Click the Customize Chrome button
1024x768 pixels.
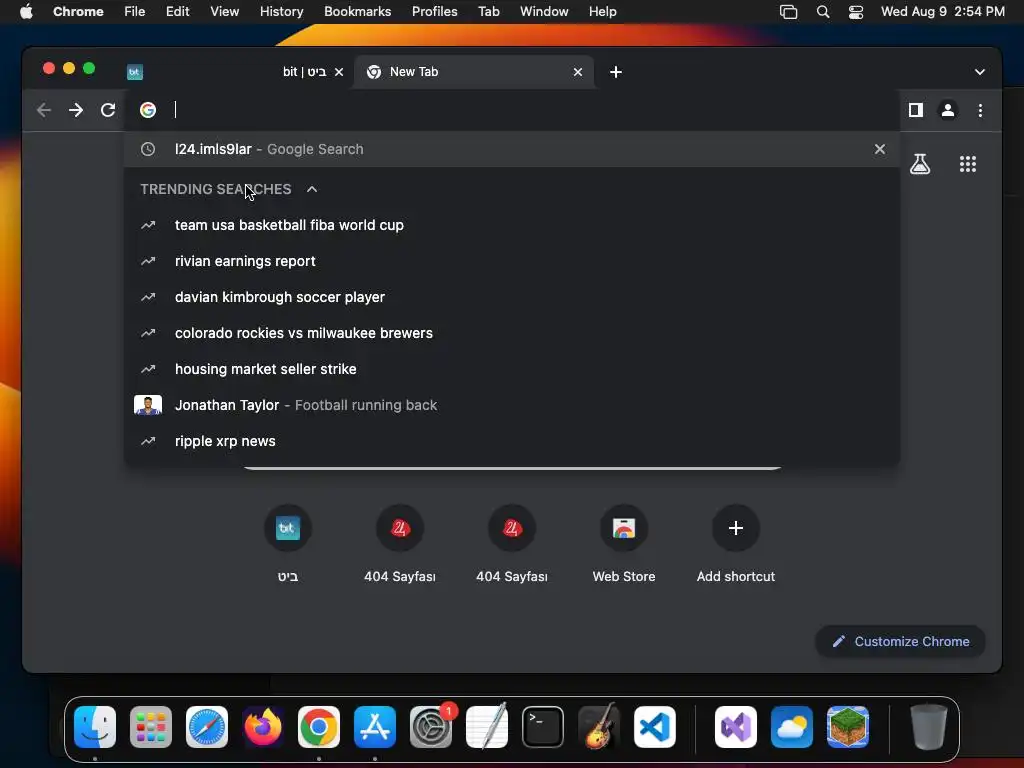(900, 641)
